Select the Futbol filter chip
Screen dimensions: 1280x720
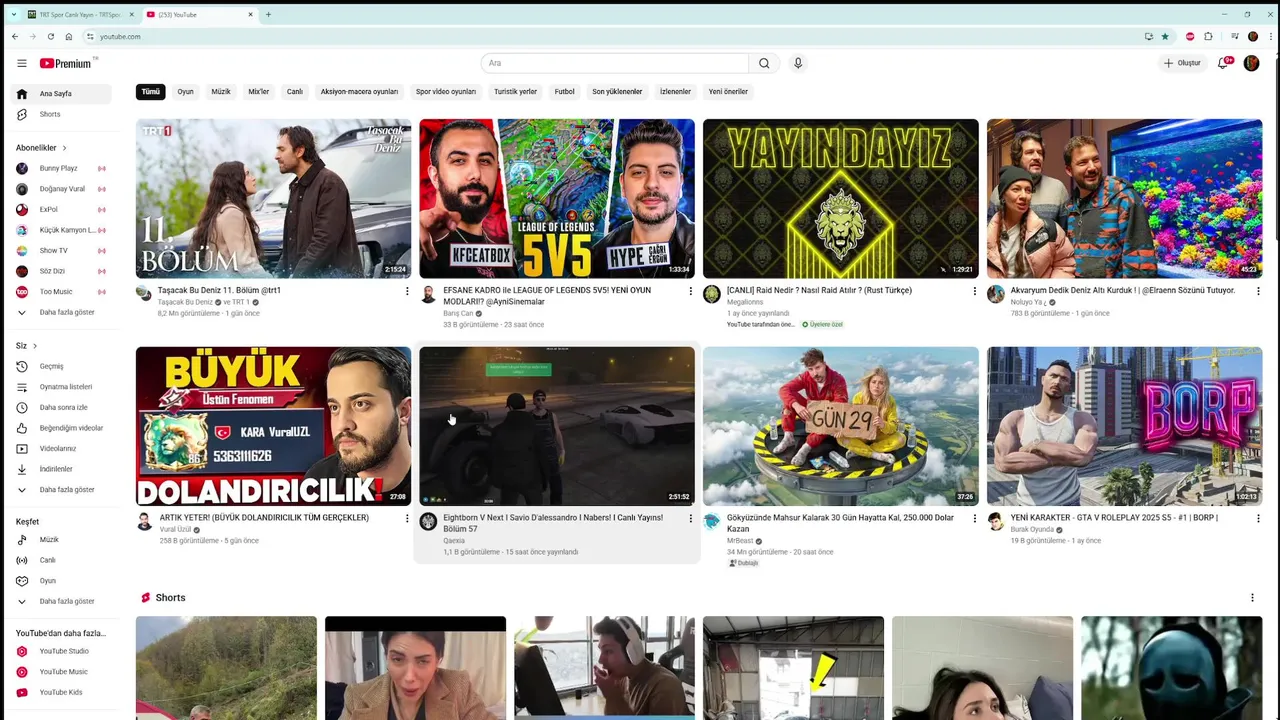click(565, 92)
